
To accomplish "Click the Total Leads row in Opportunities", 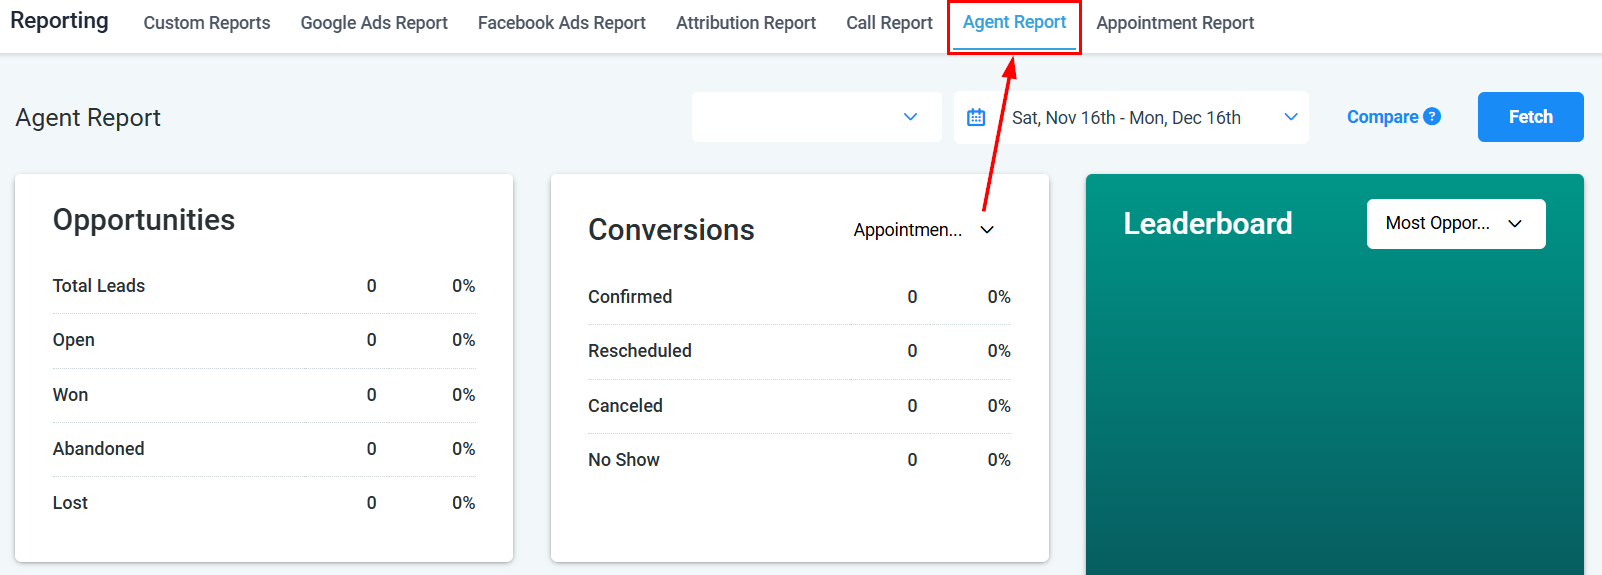I will pyautogui.click(x=263, y=286).
